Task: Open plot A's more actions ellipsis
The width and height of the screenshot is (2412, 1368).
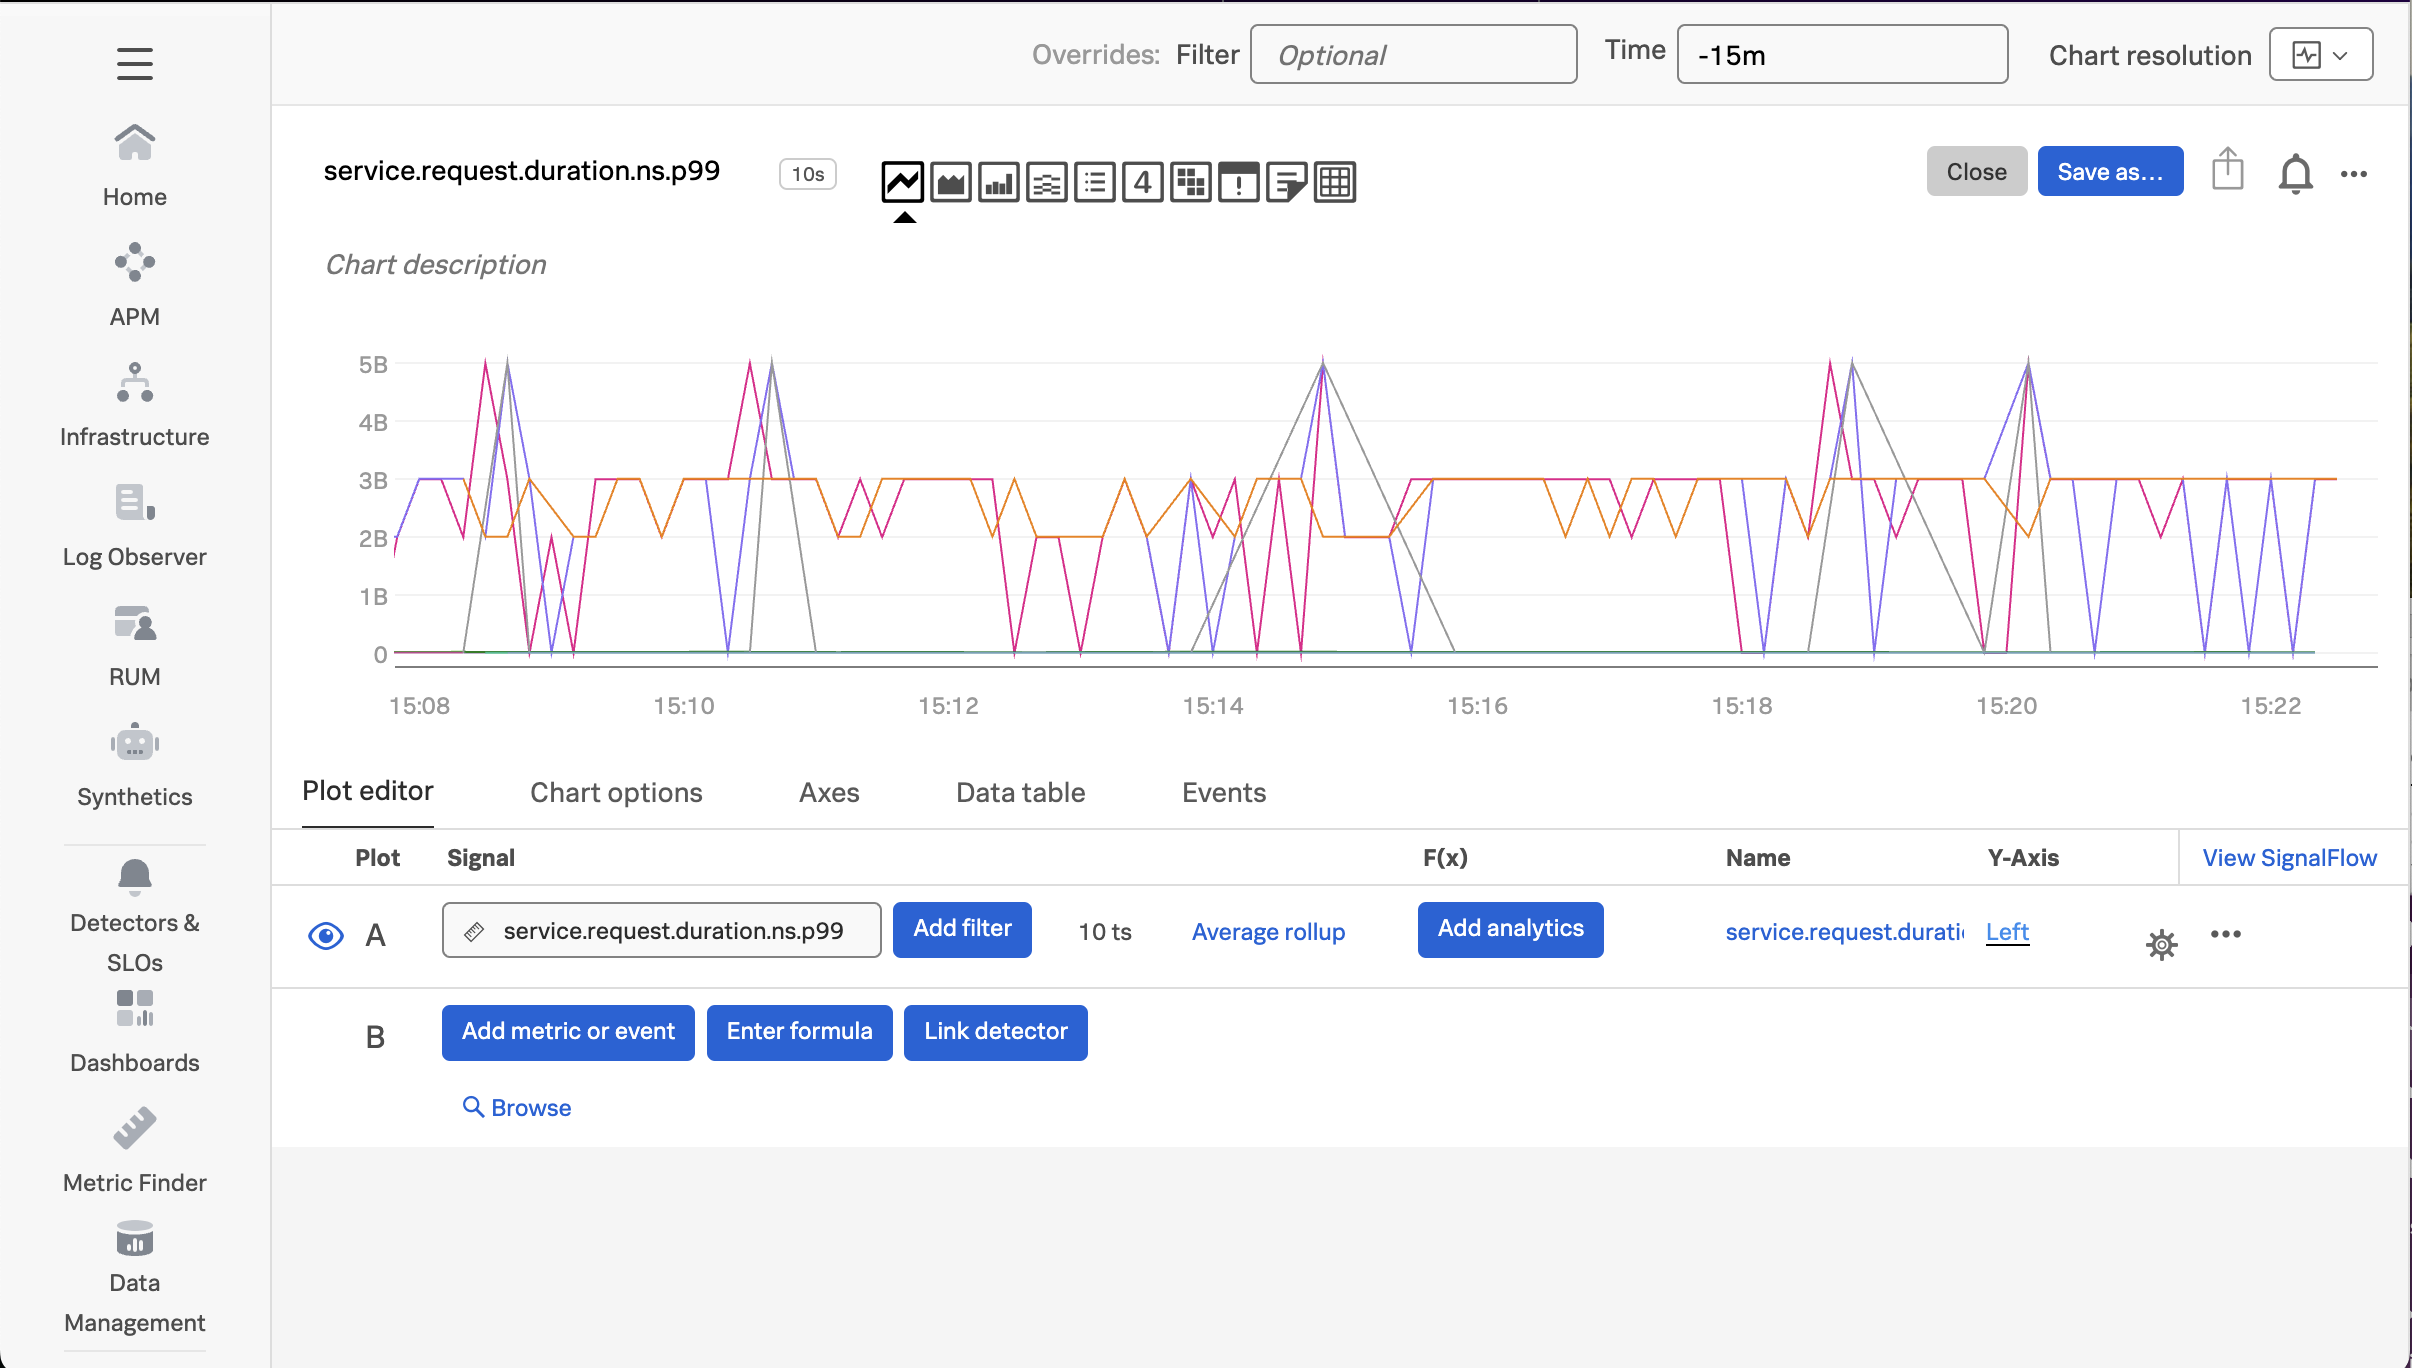Action: (2225, 934)
